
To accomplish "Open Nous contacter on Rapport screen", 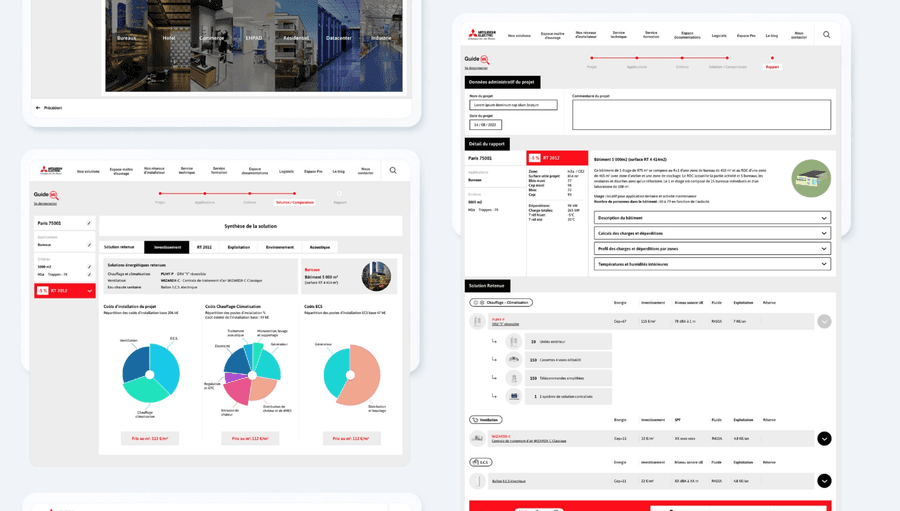I will tap(799, 35).
